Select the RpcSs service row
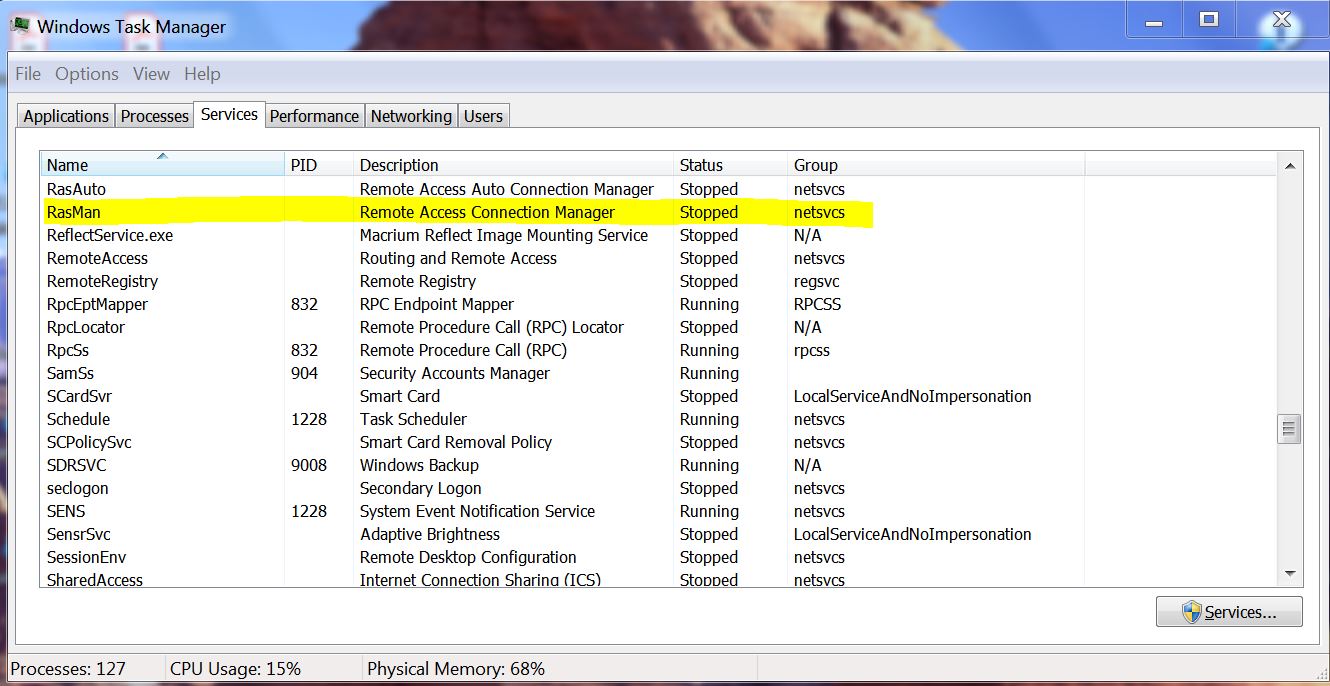The image size is (1330, 686). click(659, 350)
